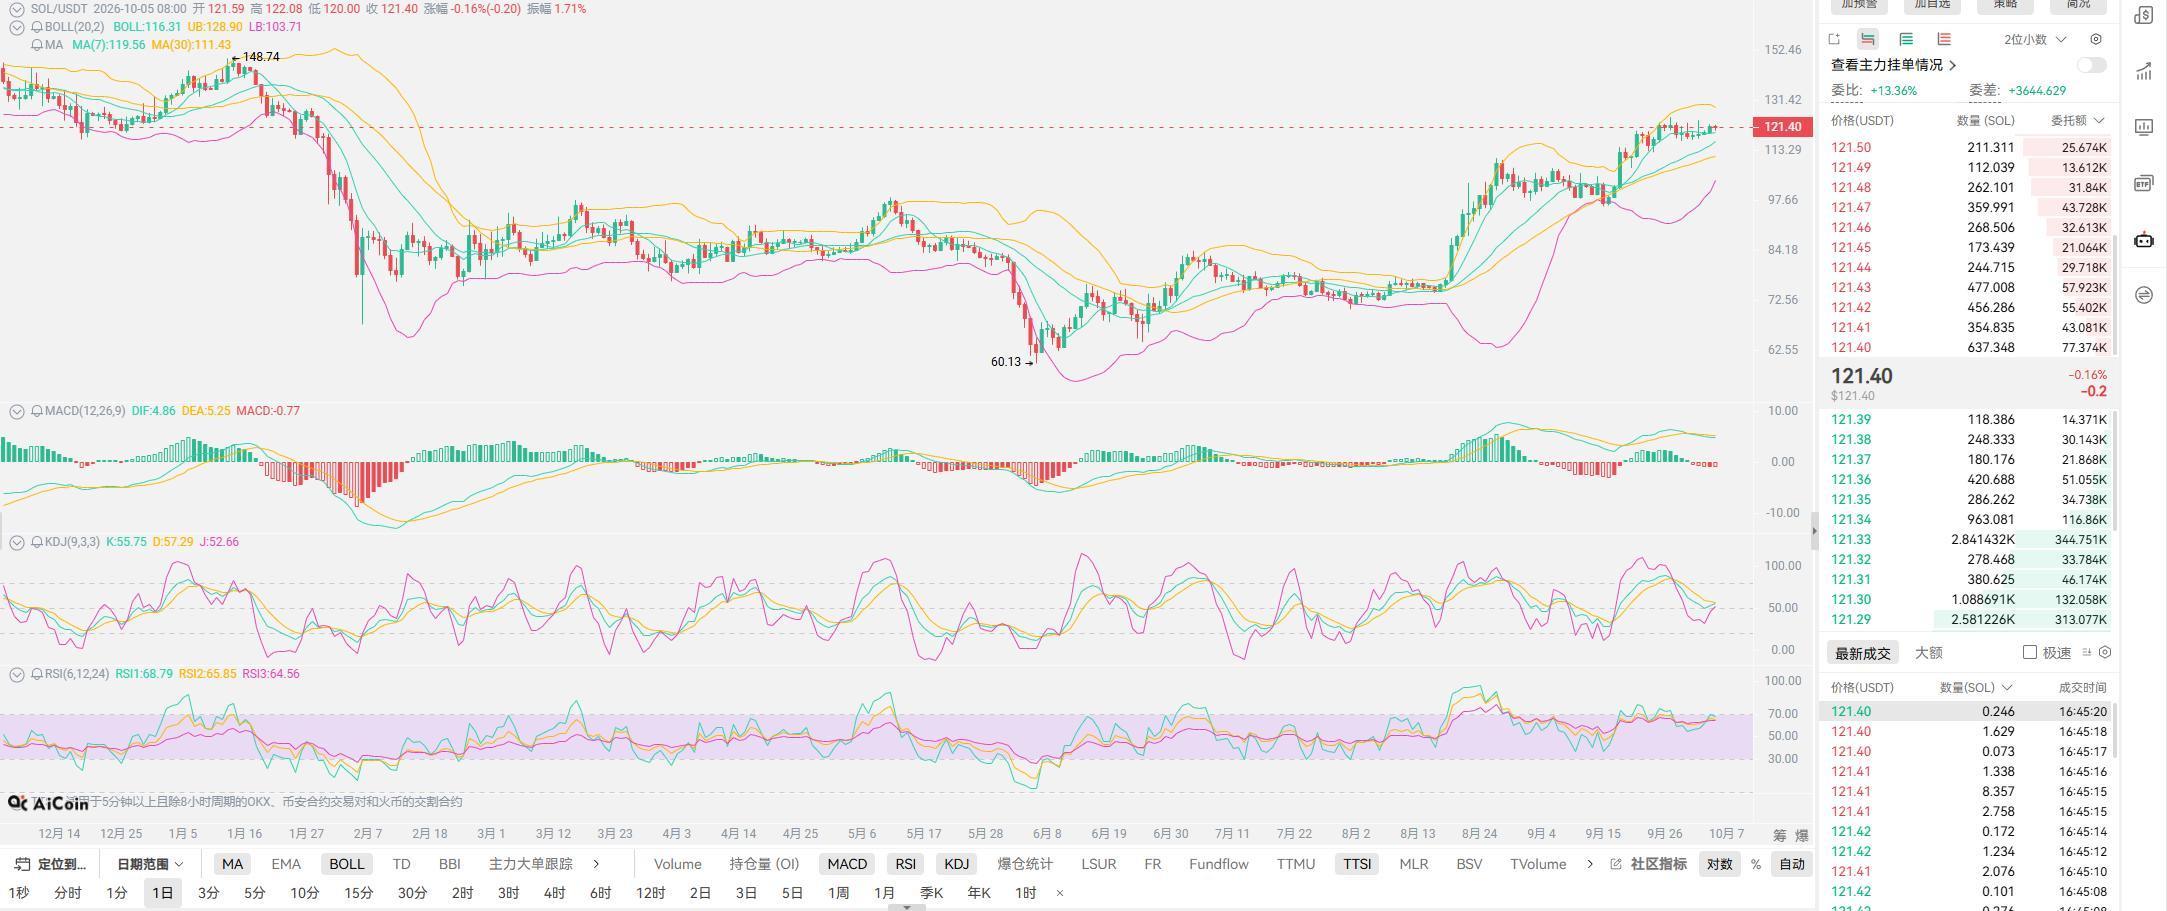Open the ETF panel icon
Screen dimensions: 2167x911
(2144, 183)
